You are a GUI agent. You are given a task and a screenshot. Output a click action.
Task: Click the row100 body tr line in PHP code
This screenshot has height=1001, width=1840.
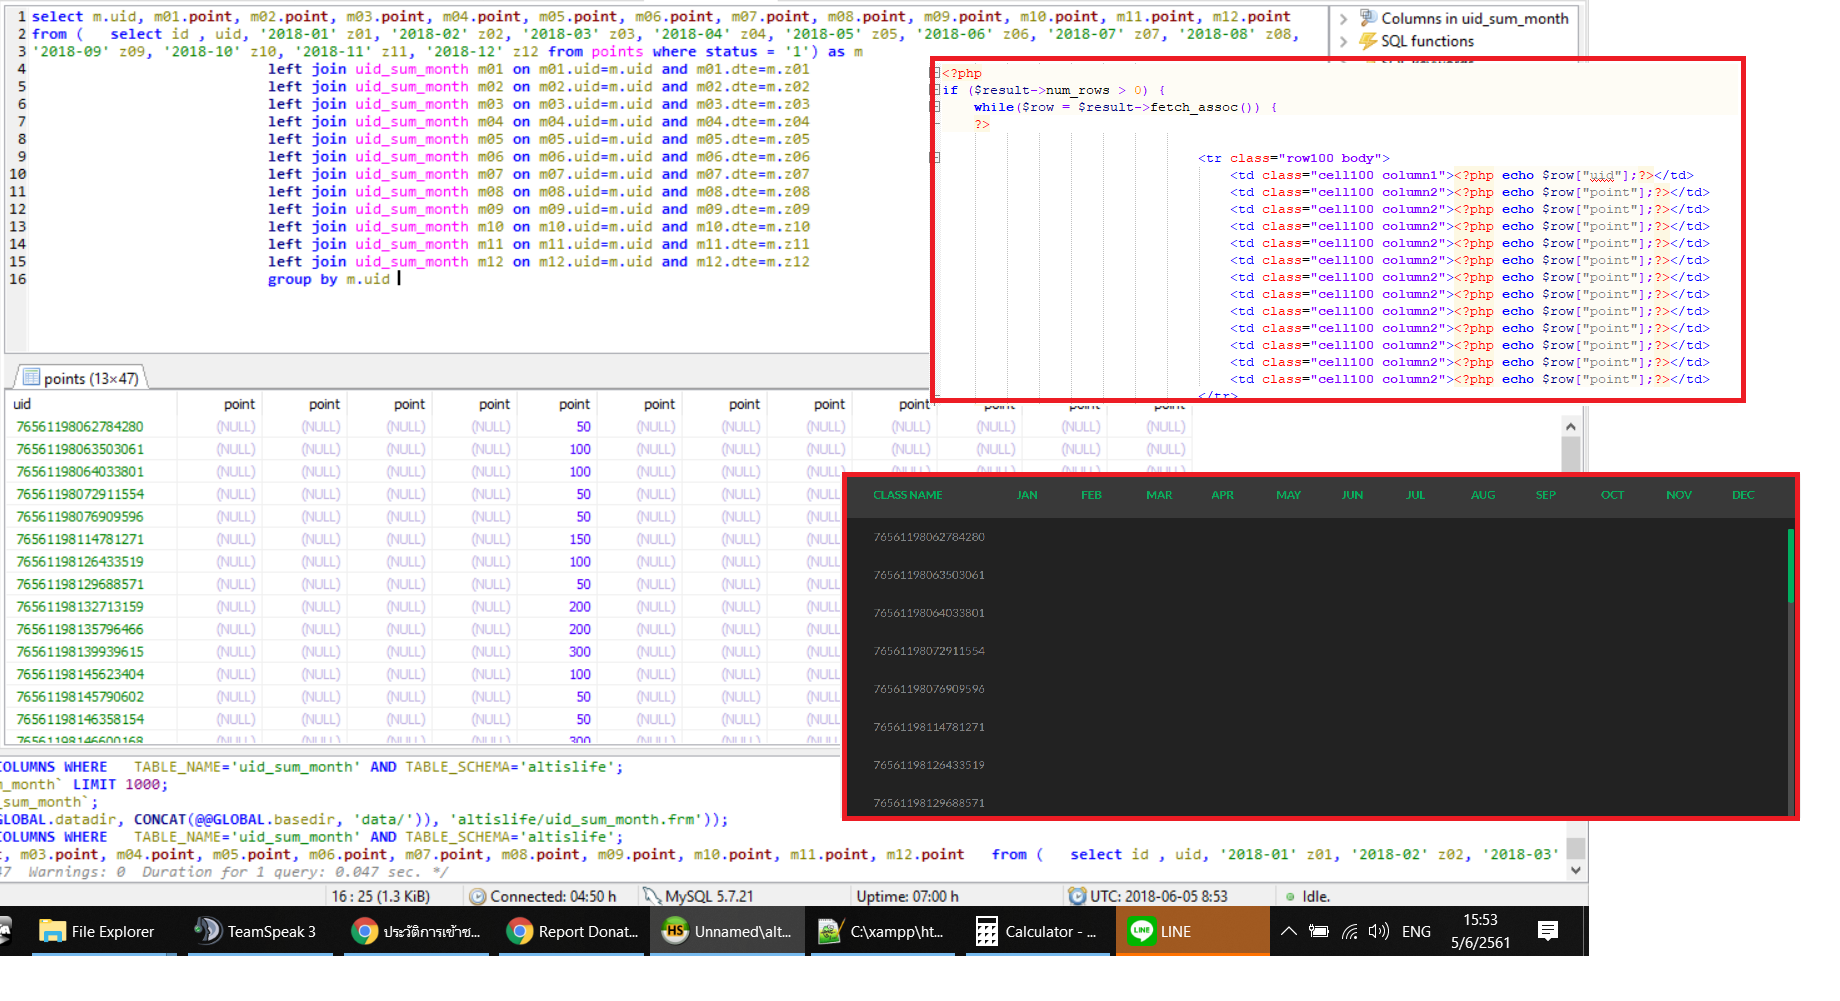click(1294, 158)
